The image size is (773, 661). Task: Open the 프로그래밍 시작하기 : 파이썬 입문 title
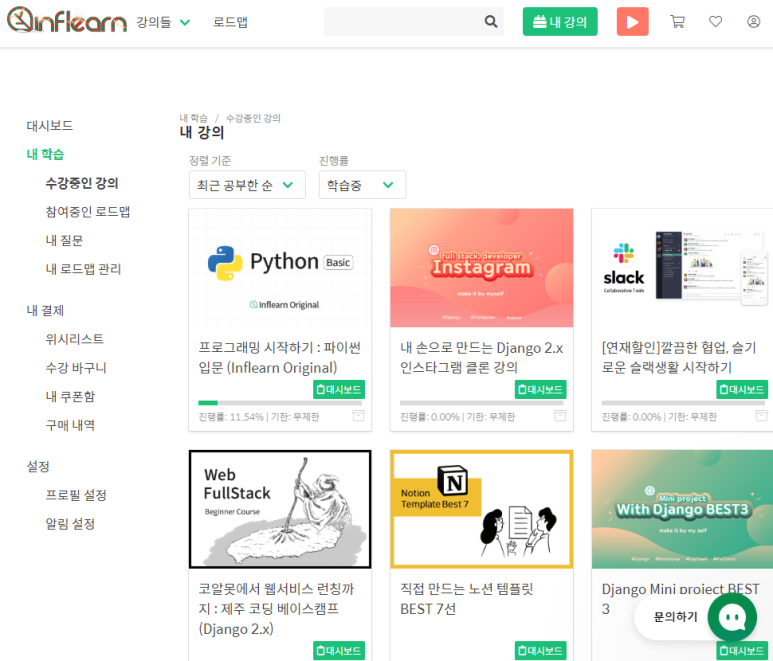pyautogui.click(x=280, y=358)
